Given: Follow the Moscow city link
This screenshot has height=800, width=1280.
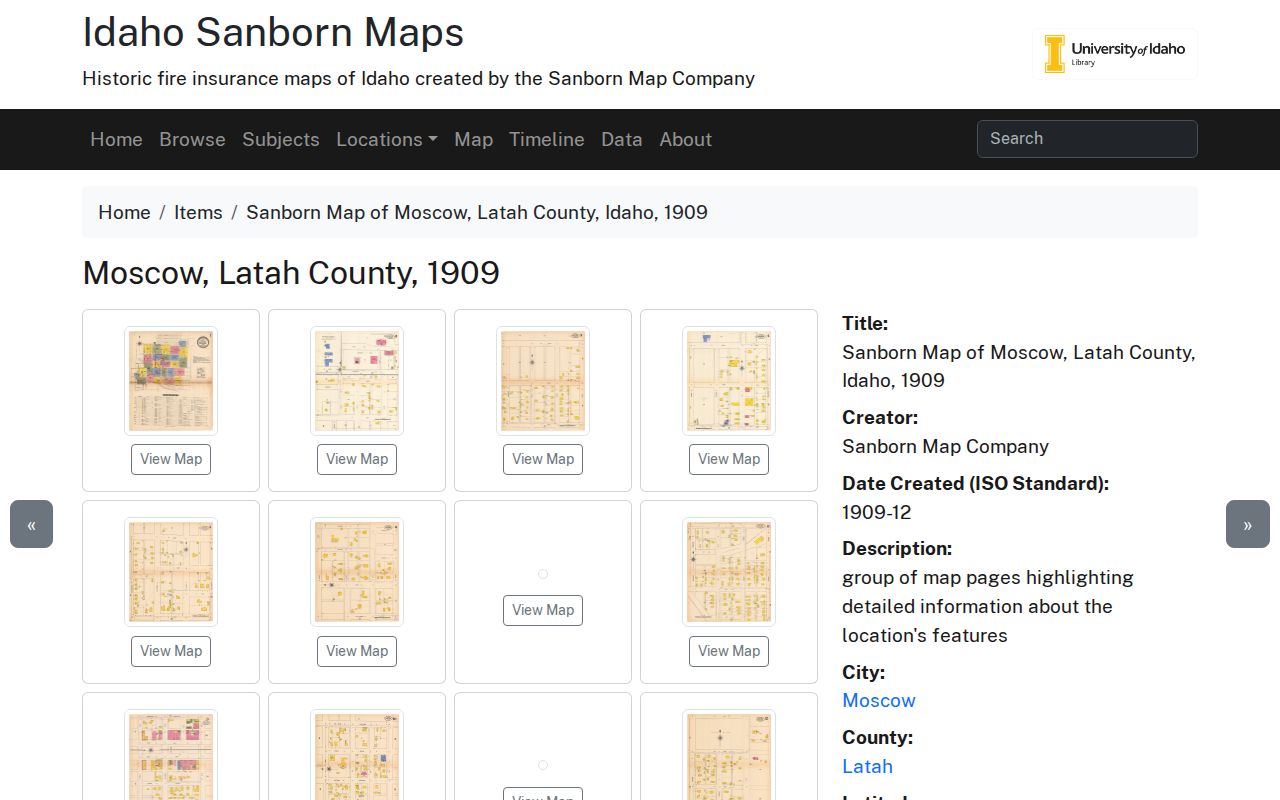Looking at the screenshot, I should (879, 700).
